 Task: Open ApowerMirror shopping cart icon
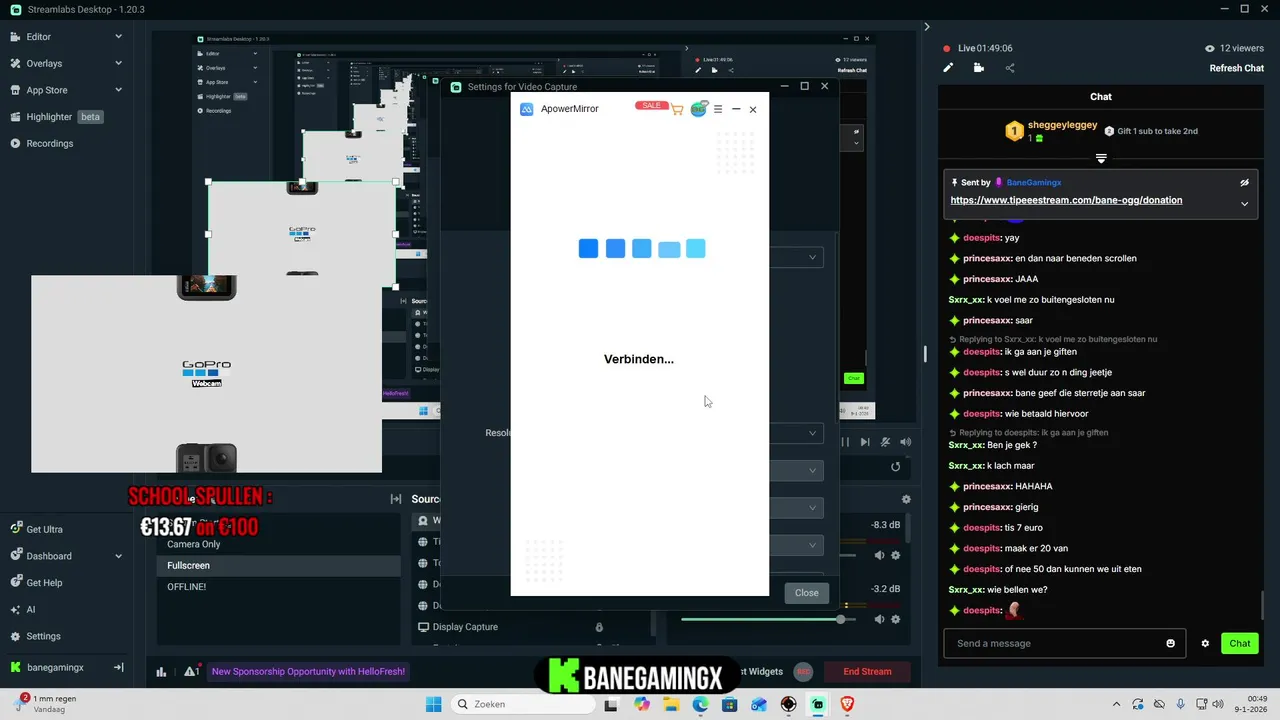pos(677,109)
